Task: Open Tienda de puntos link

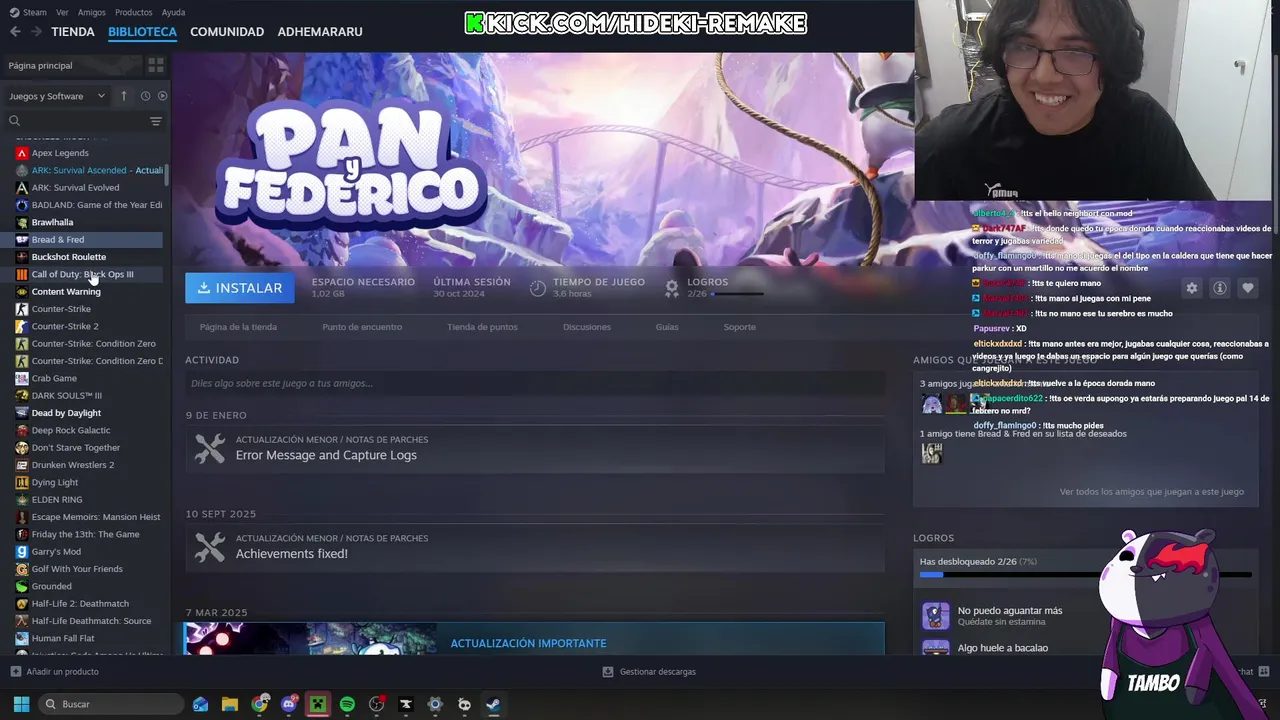Action: point(482,327)
